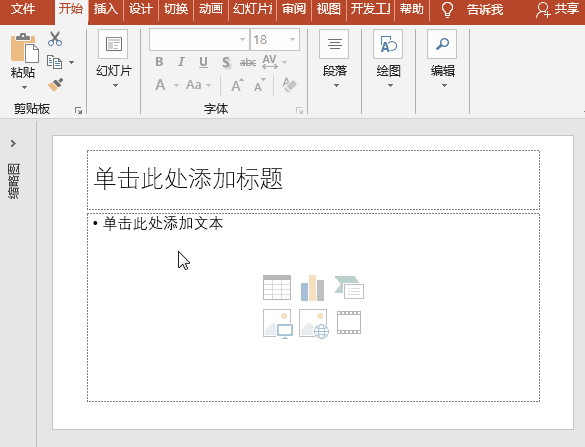
Task: Toggle strikethrough formatting
Action: point(248,62)
